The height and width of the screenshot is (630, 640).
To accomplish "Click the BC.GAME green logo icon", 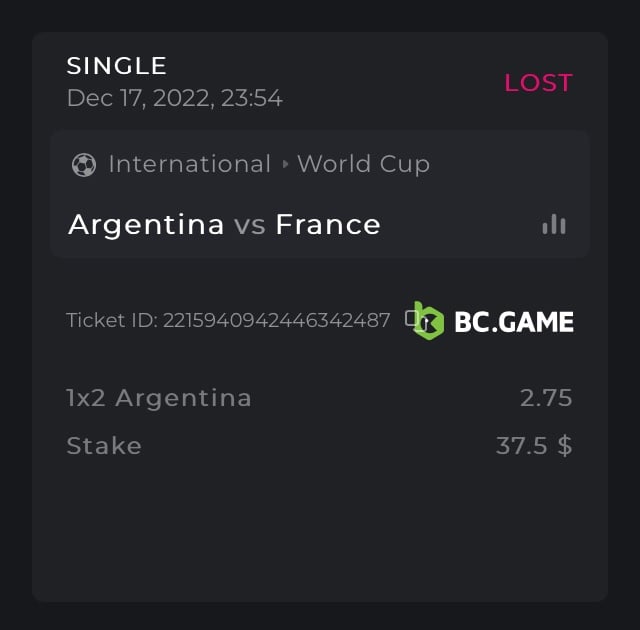I will click(x=429, y=321).
